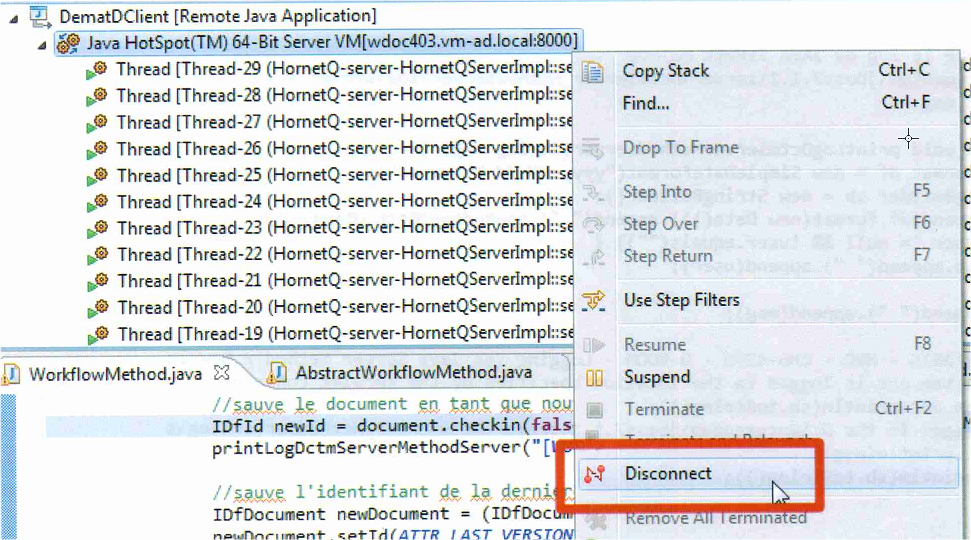Click the Thread-29 running thread icon
The width and height of the screenshot is (971, 540).
(97, 70)
